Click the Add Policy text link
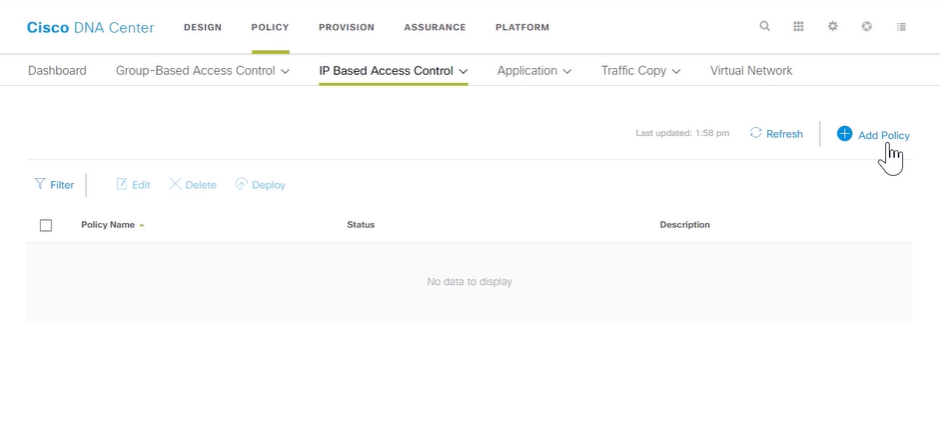Image resolution: width=940 pixels, height=436 pixels. point(884,136)
